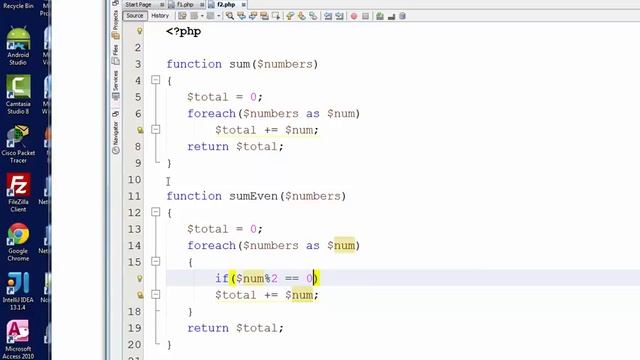The image size is (640, 360).
Task: Click highlighted '$num' on line 14
Action: coord(341,246)
